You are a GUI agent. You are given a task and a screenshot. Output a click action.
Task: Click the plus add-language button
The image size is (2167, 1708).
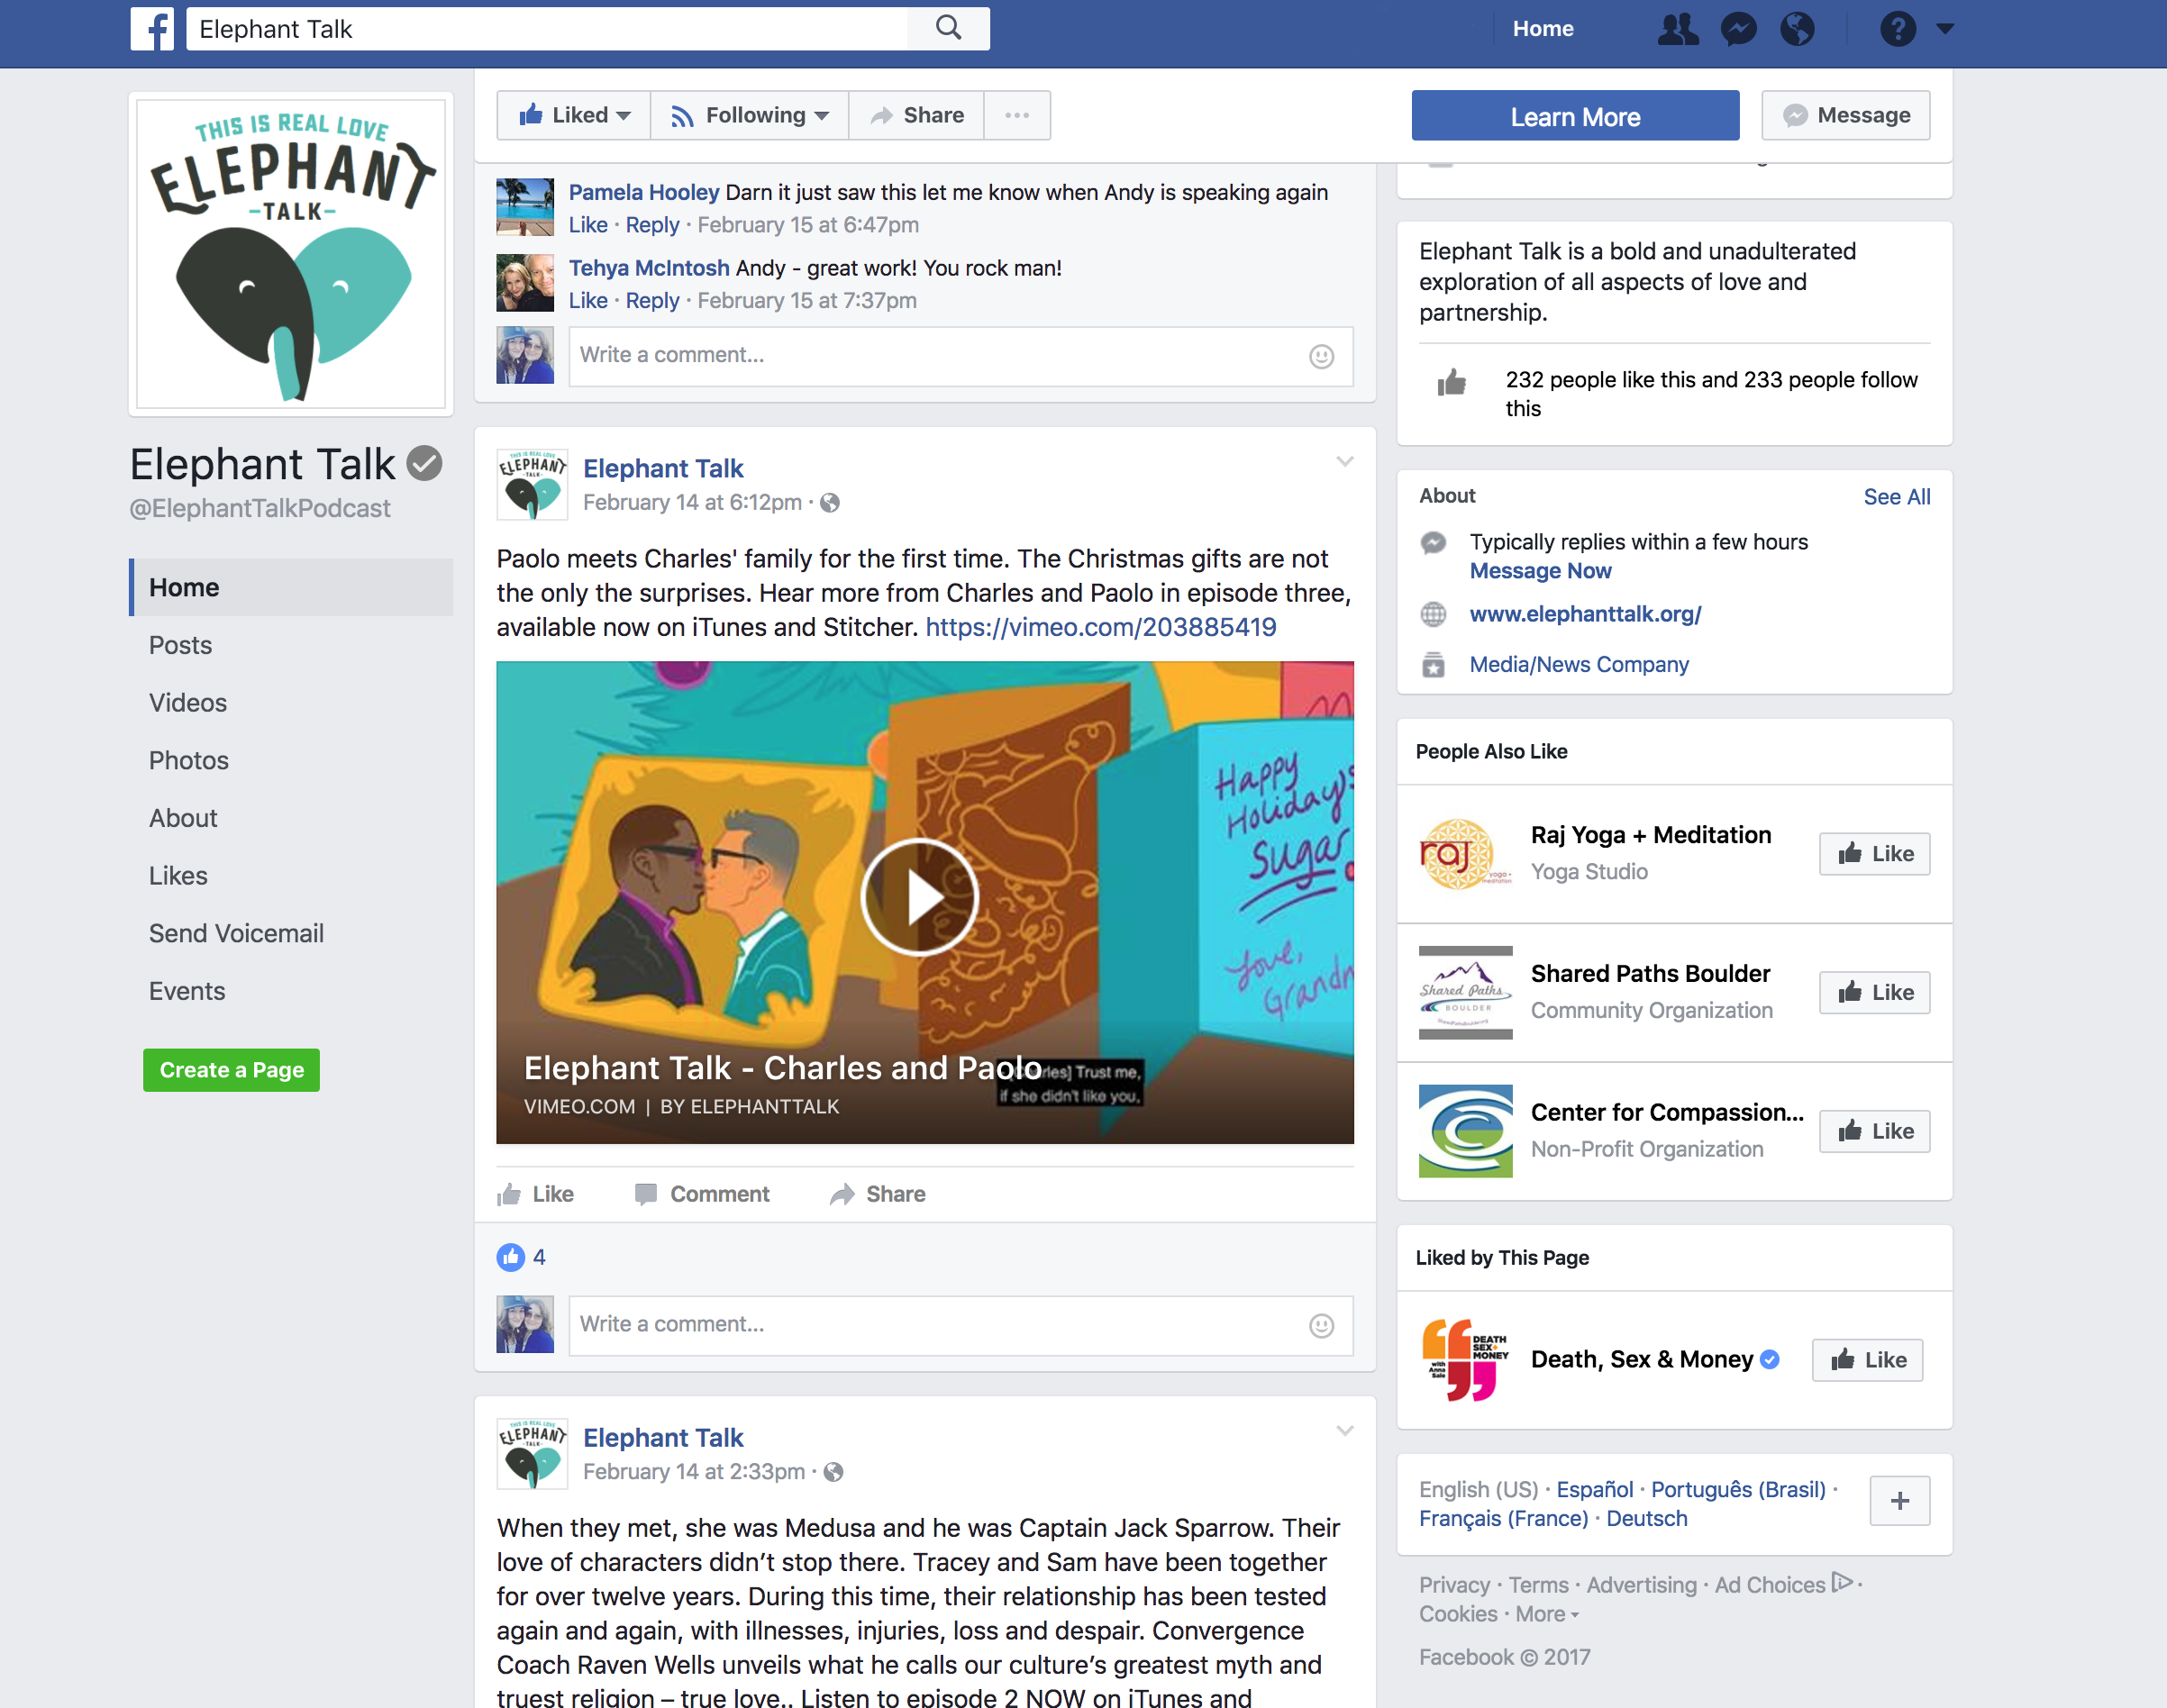(1899, 1501)
